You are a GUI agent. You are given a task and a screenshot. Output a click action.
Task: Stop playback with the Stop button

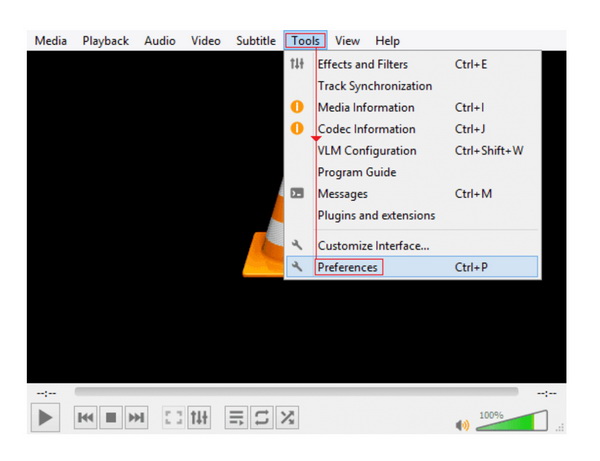111,417
